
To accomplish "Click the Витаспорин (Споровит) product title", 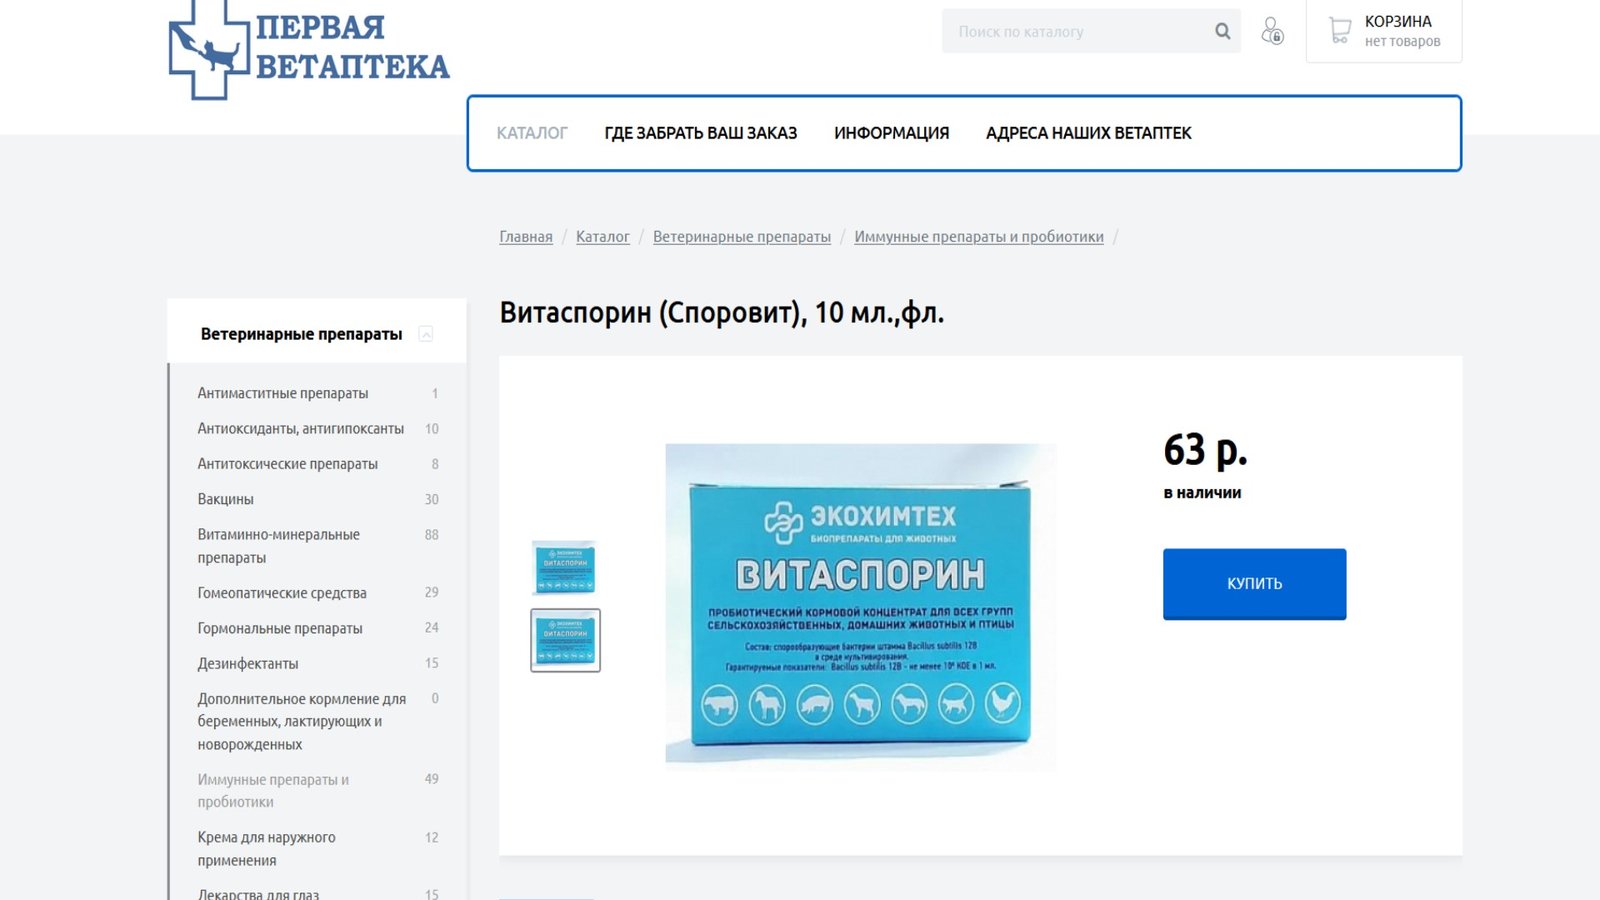I will [x=722, y=313].
